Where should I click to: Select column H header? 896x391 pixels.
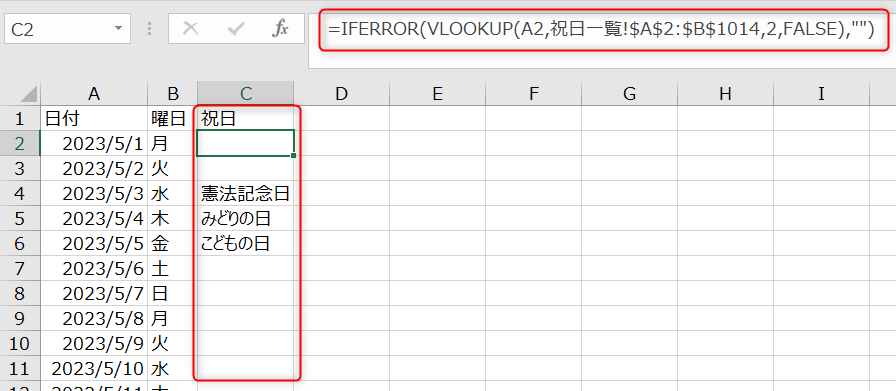[726, 94]
